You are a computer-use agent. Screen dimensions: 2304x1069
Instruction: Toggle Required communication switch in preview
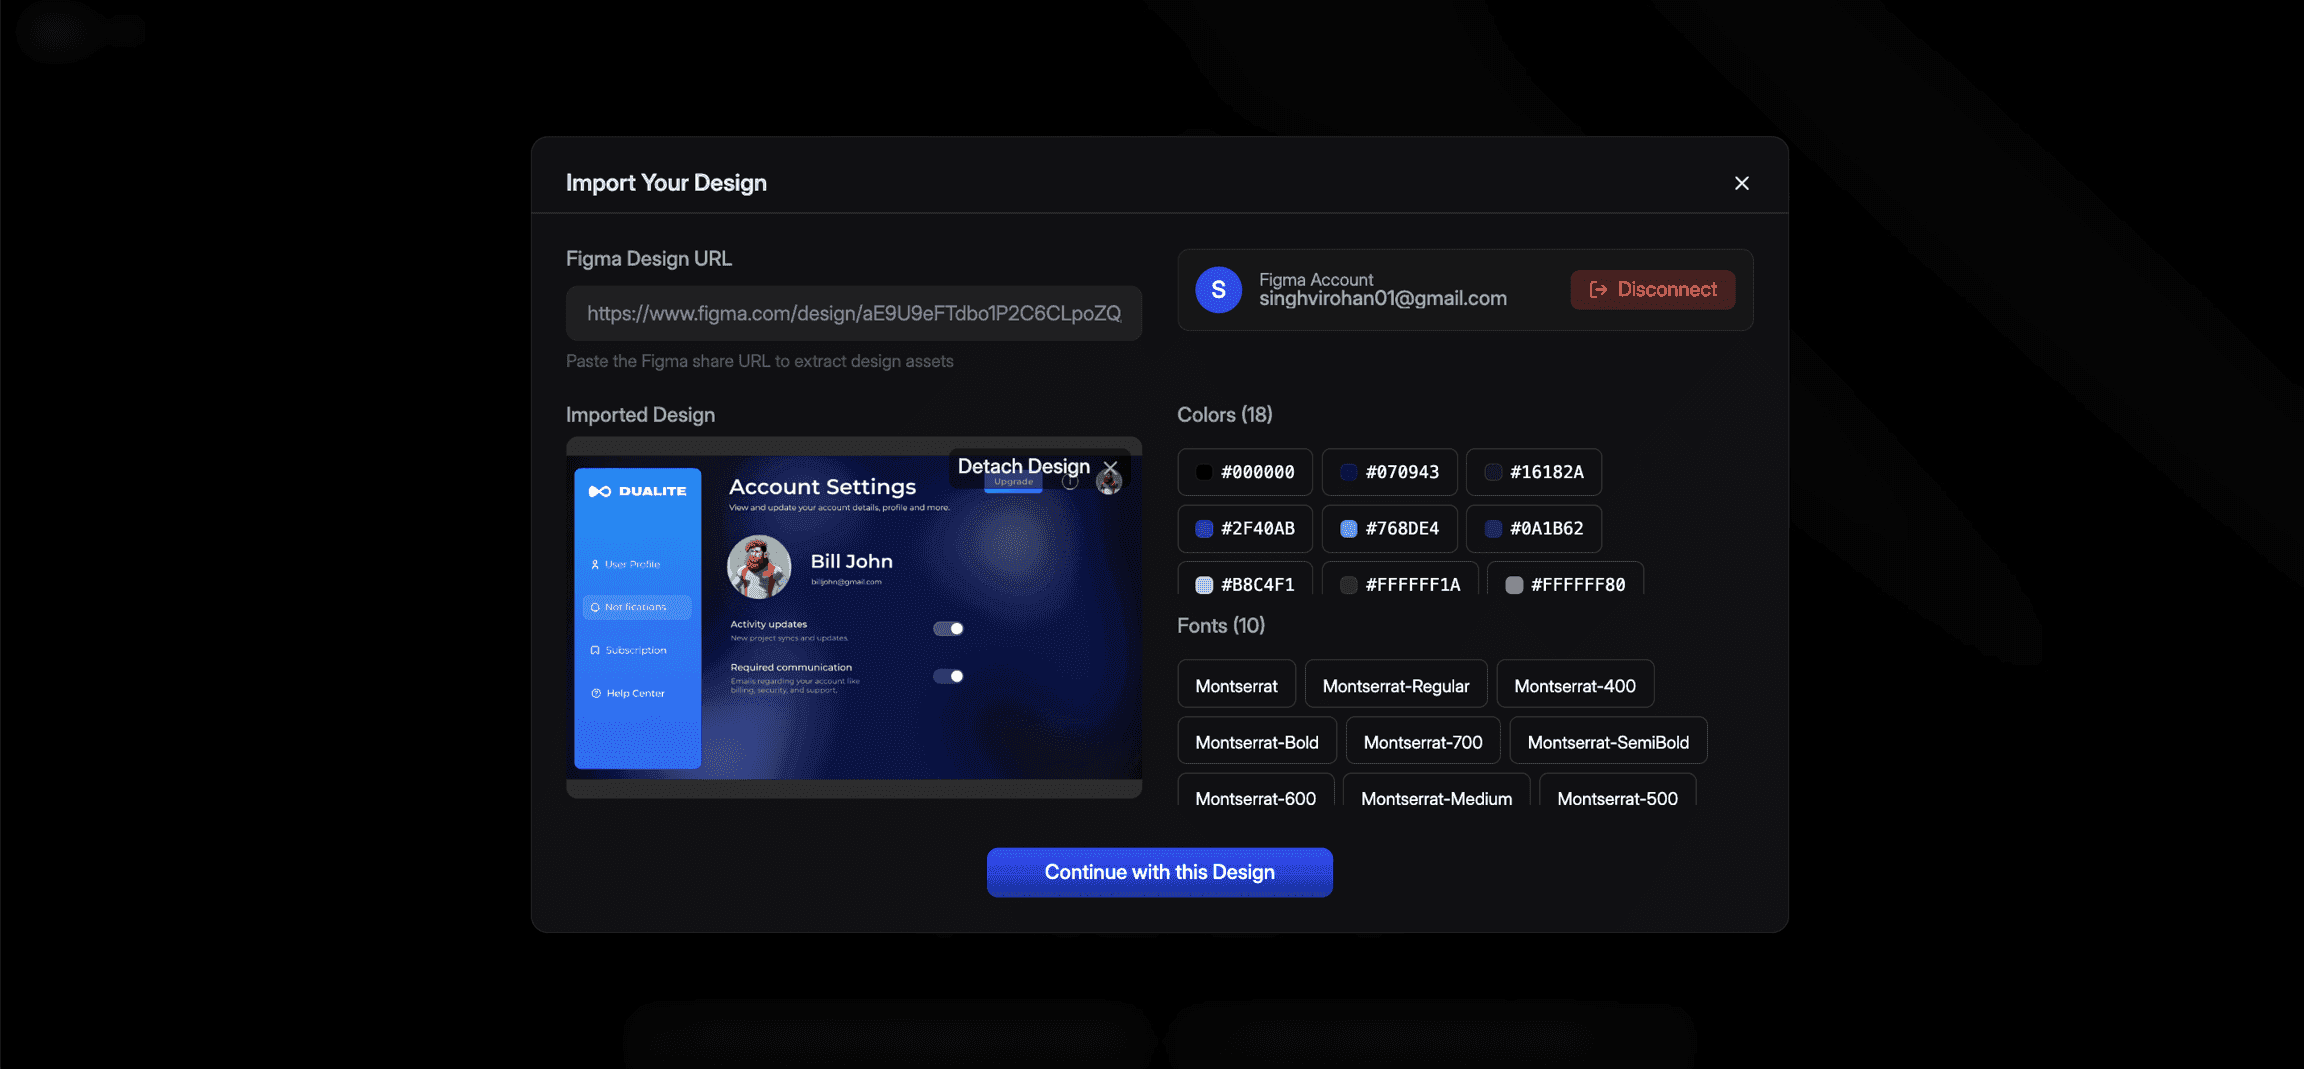947,677
